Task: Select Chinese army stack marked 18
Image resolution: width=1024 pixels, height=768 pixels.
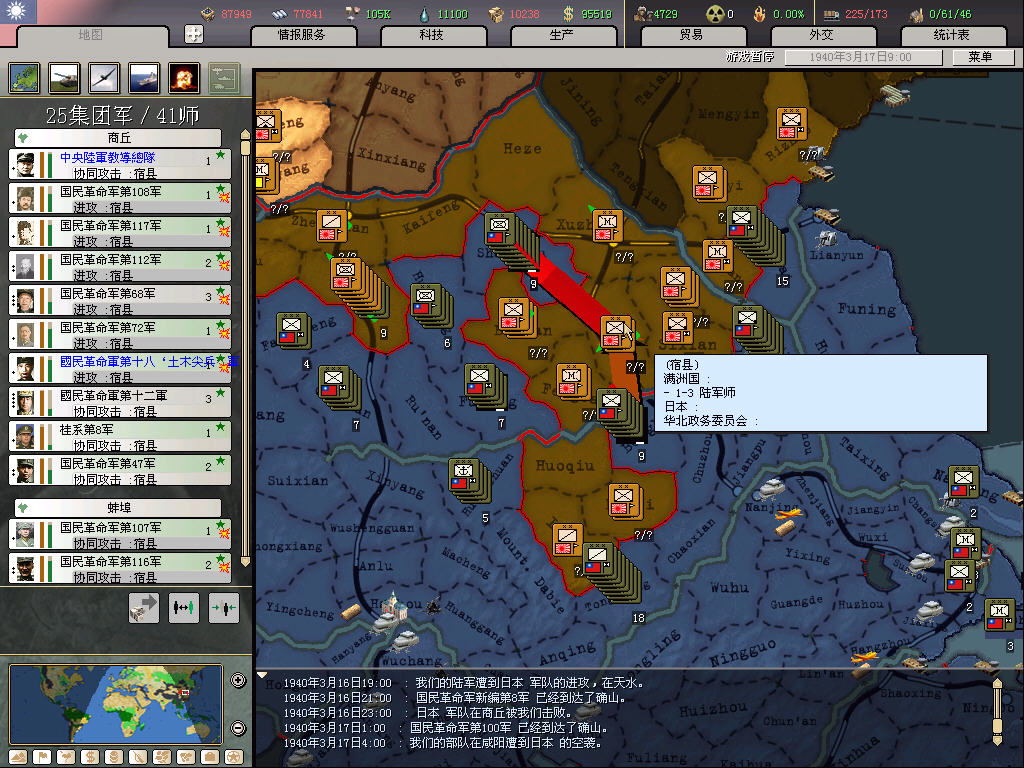Action: pos(600,560)
